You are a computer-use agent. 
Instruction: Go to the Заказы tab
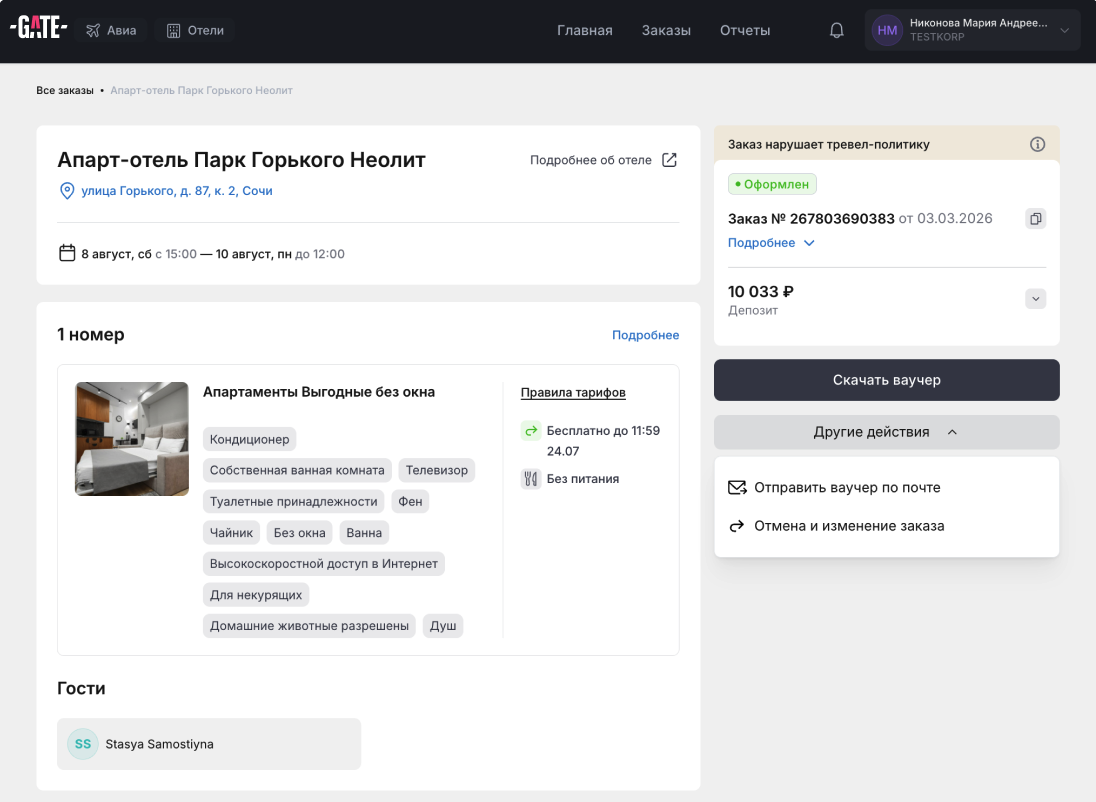point(666,31)
